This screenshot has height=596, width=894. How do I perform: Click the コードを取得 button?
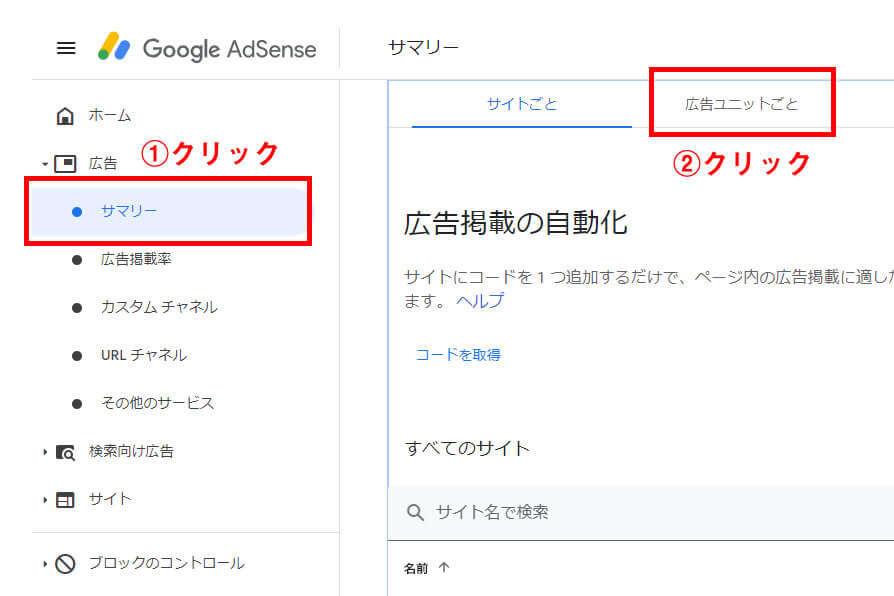[x=458, y=355]
